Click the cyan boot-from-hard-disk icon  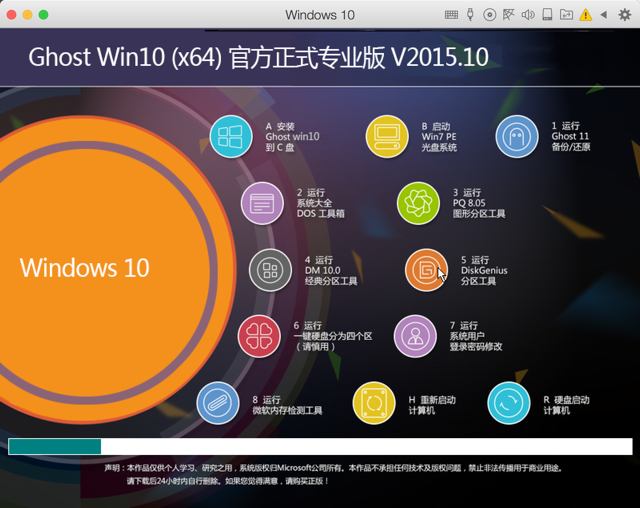(509, 403)
